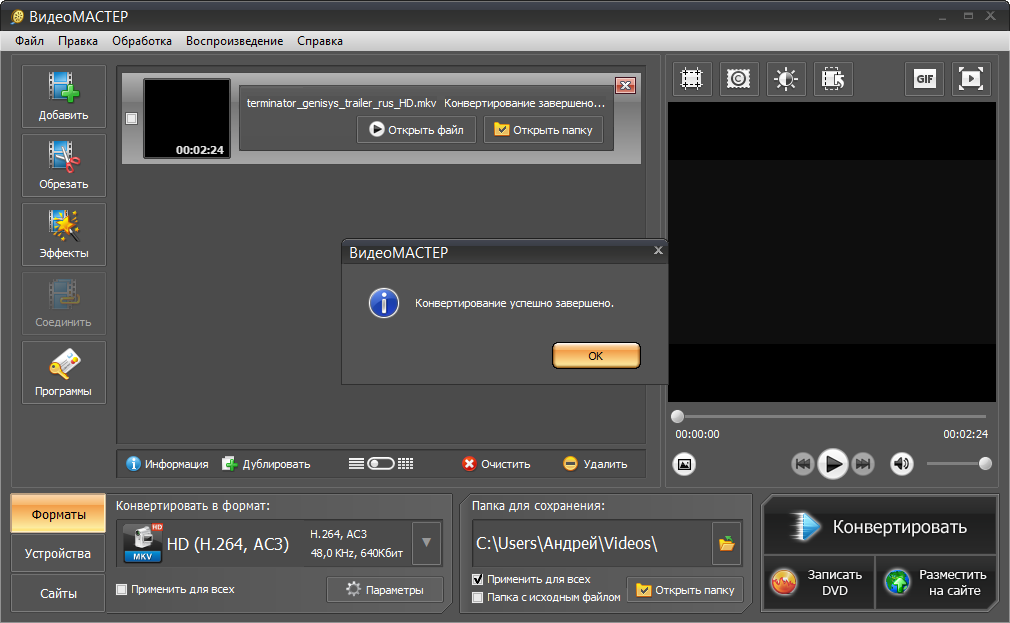1010x623 pixels.
Task: Open the Effects (Эффекты) tool
Action: pyautogui.click(x=64, y=235)
